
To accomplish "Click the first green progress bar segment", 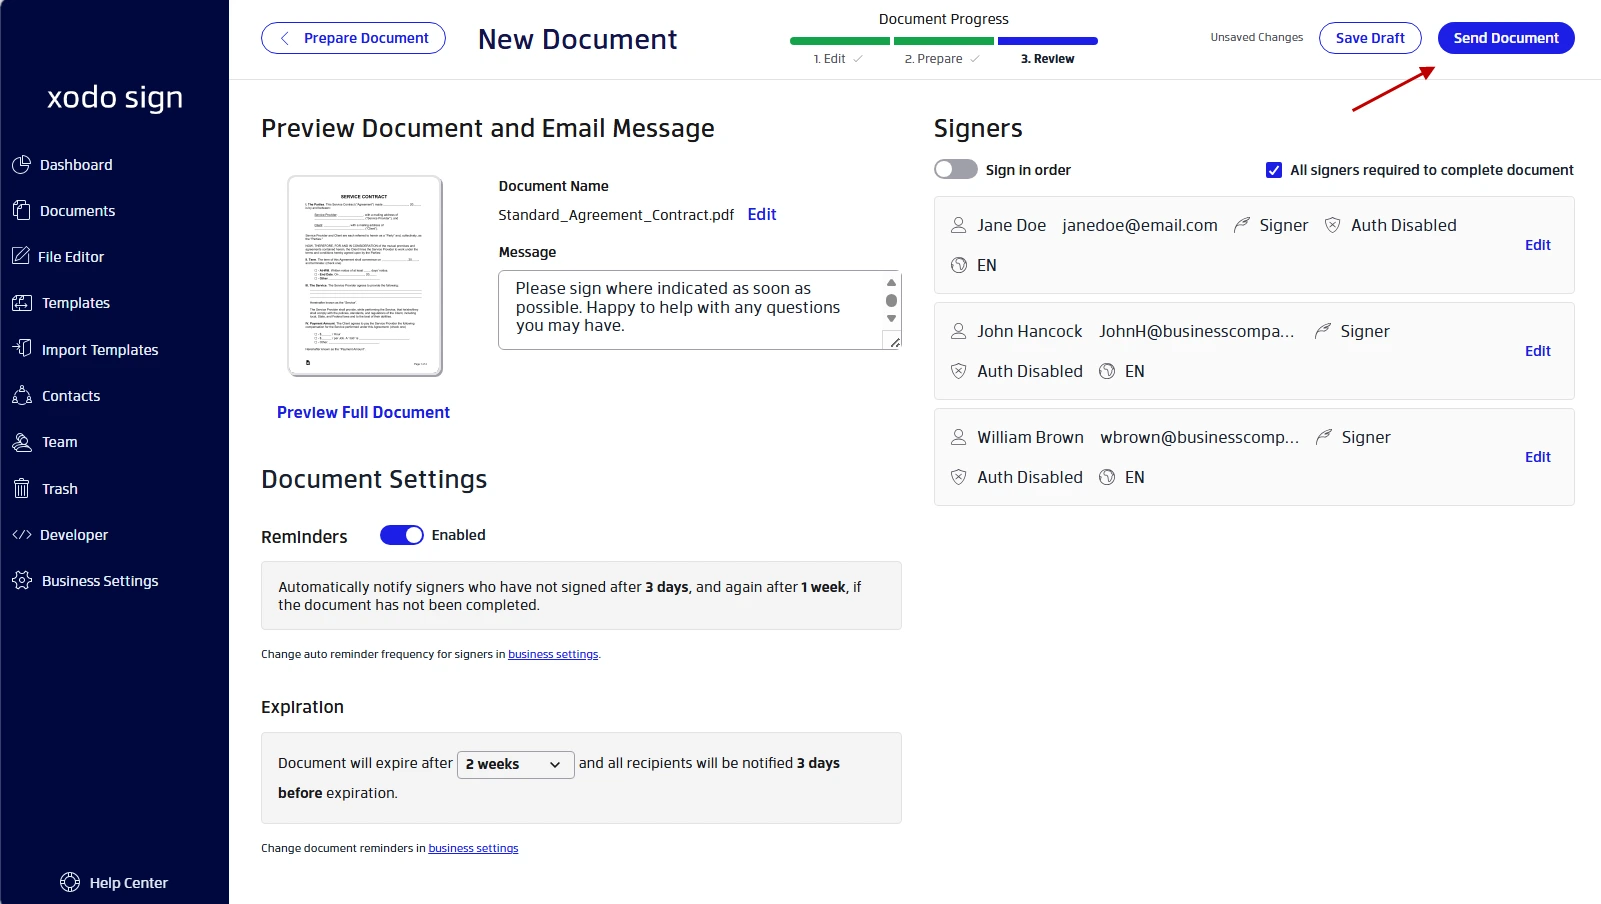I will 840,41.
